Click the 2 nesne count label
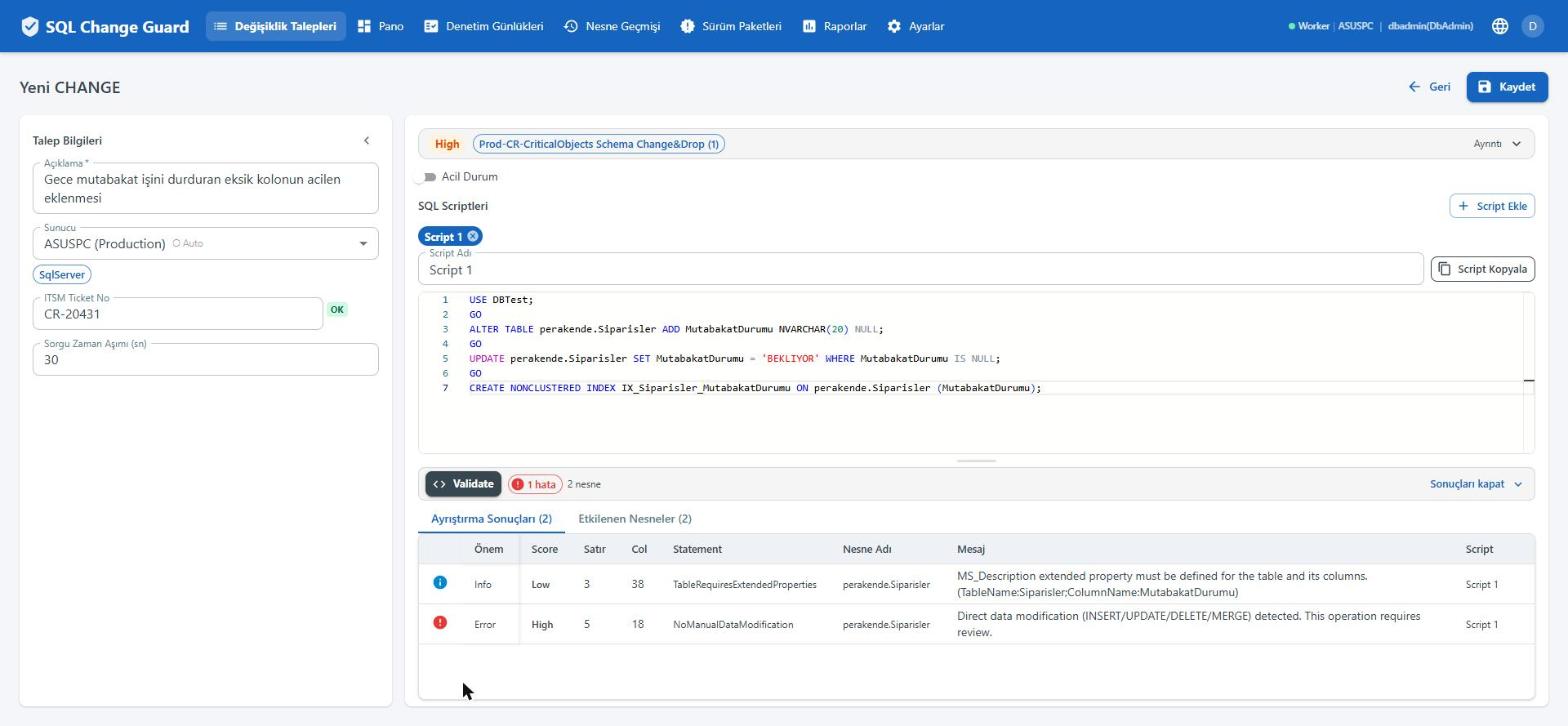 click(x=584, y=484)
